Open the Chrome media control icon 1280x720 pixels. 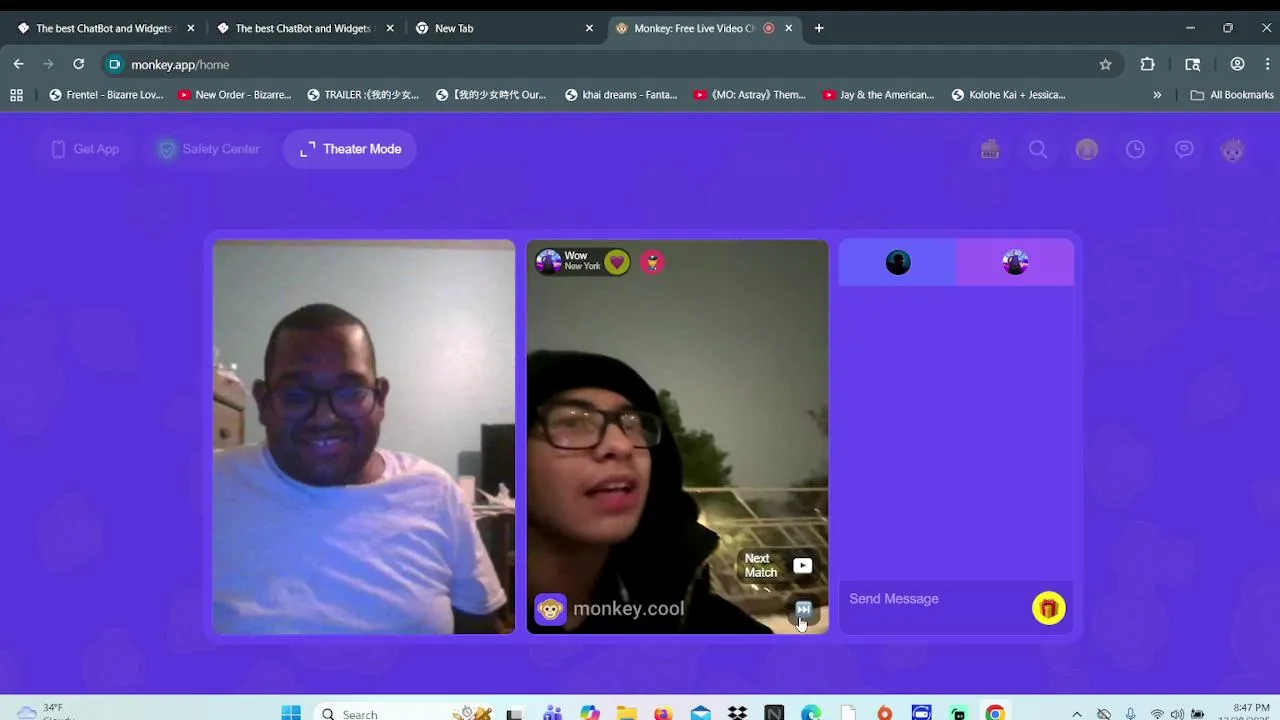click(x=1192, y=64)
